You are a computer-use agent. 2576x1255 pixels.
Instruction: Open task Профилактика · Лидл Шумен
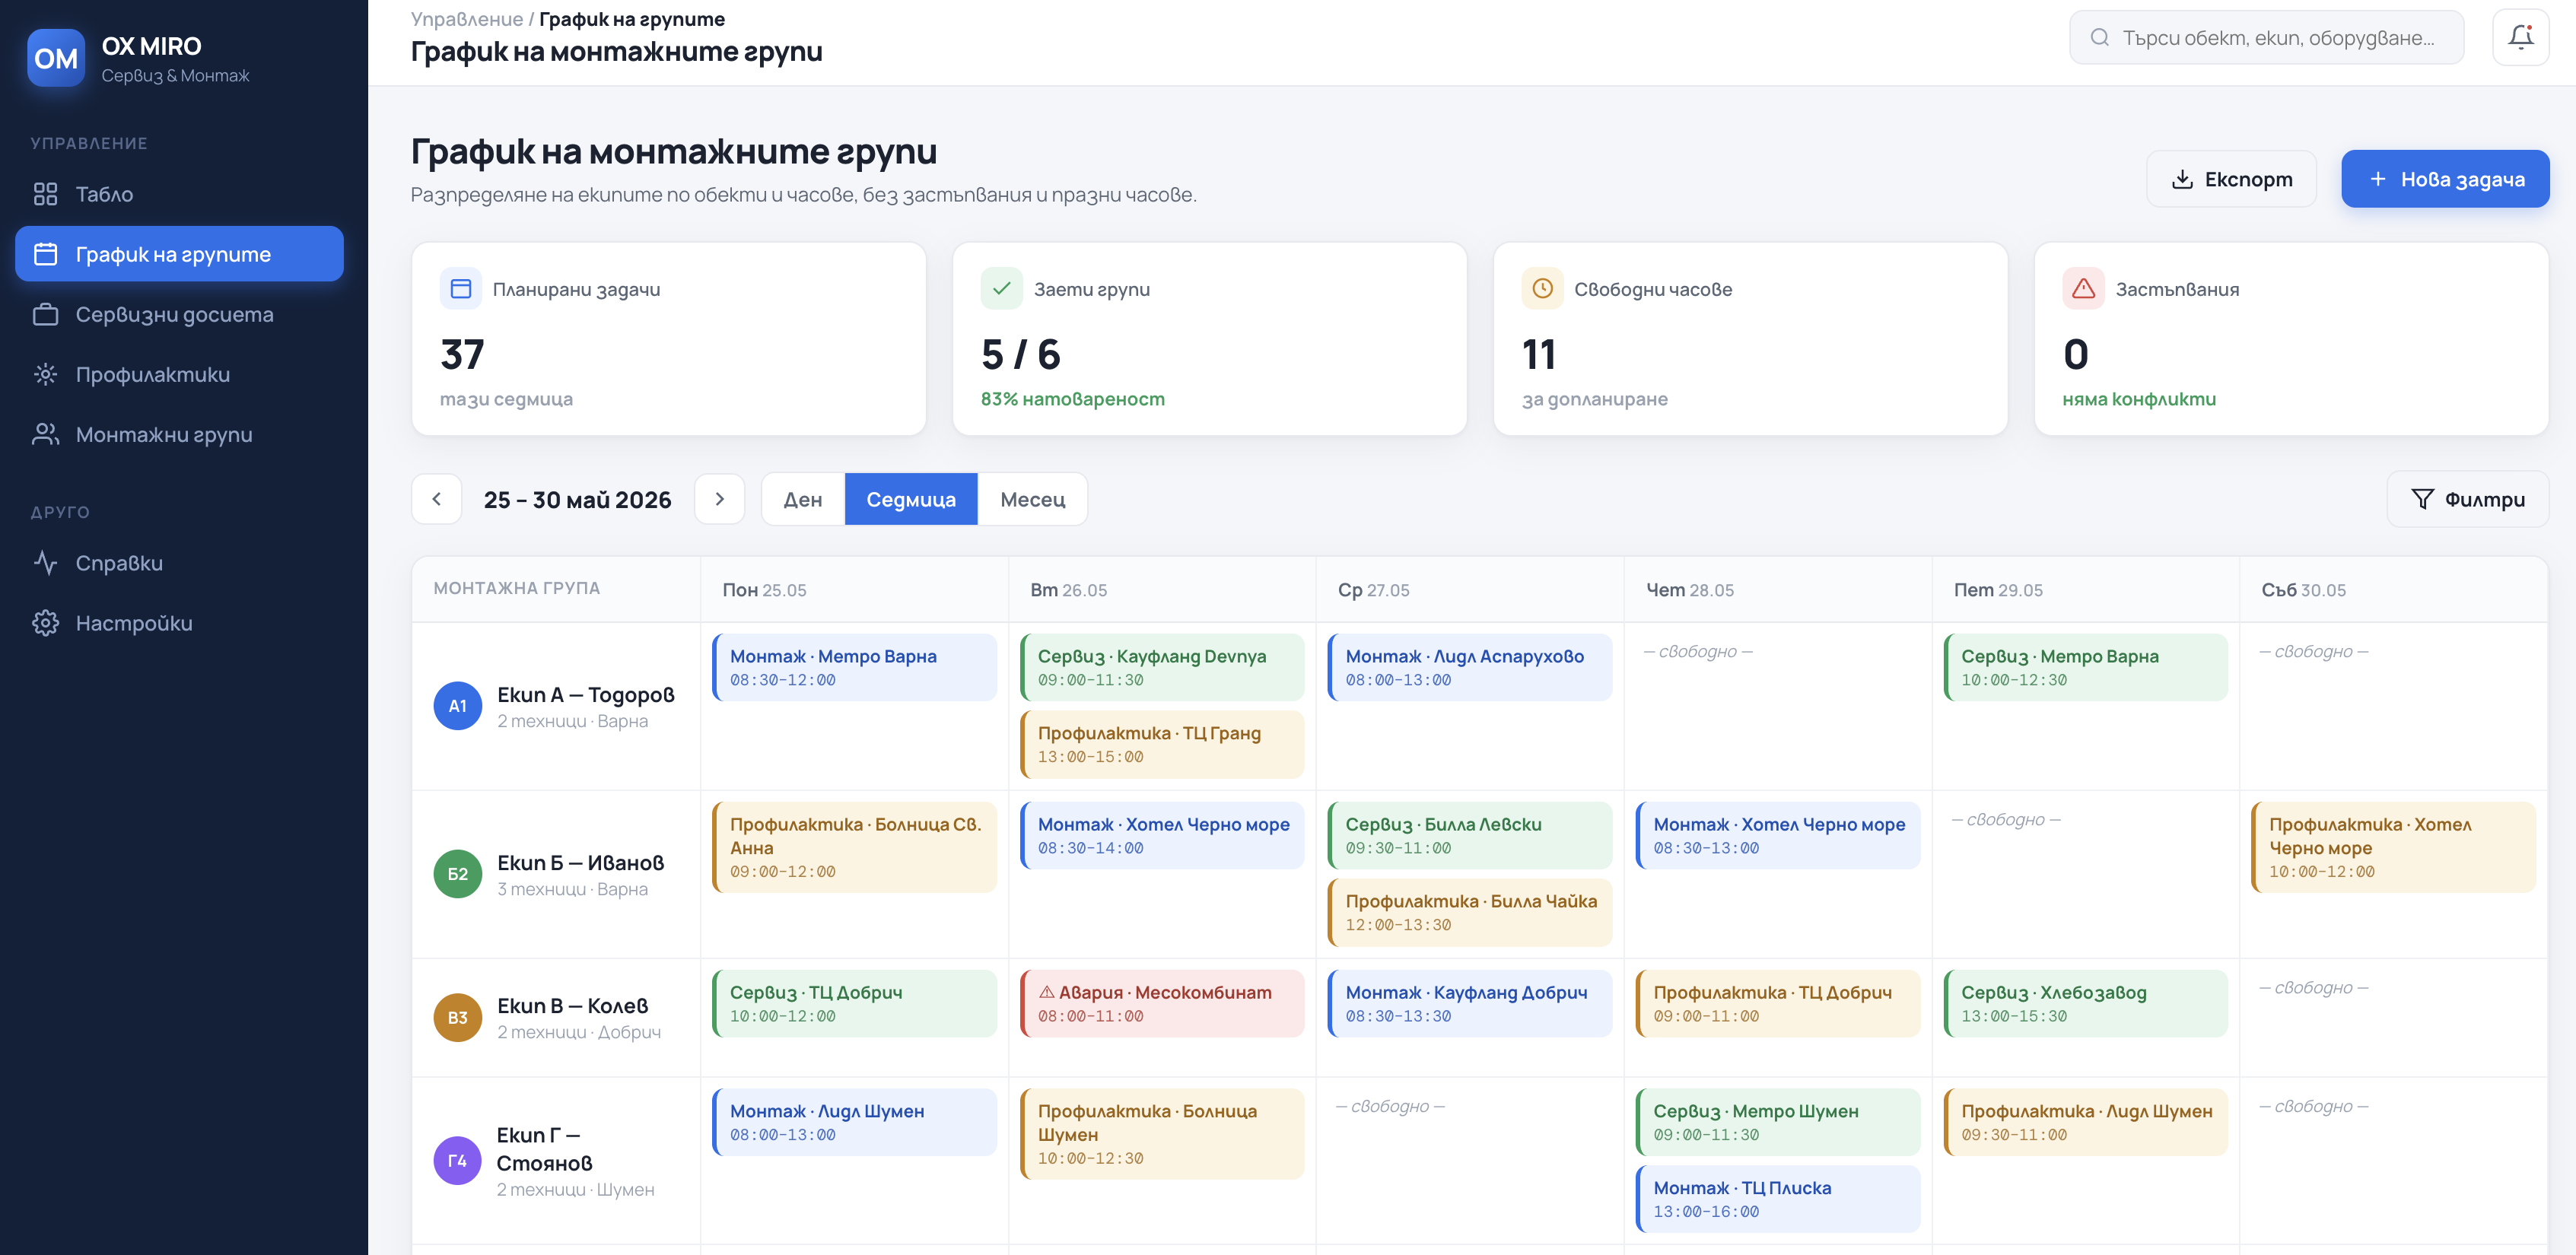(2086, 1123)
